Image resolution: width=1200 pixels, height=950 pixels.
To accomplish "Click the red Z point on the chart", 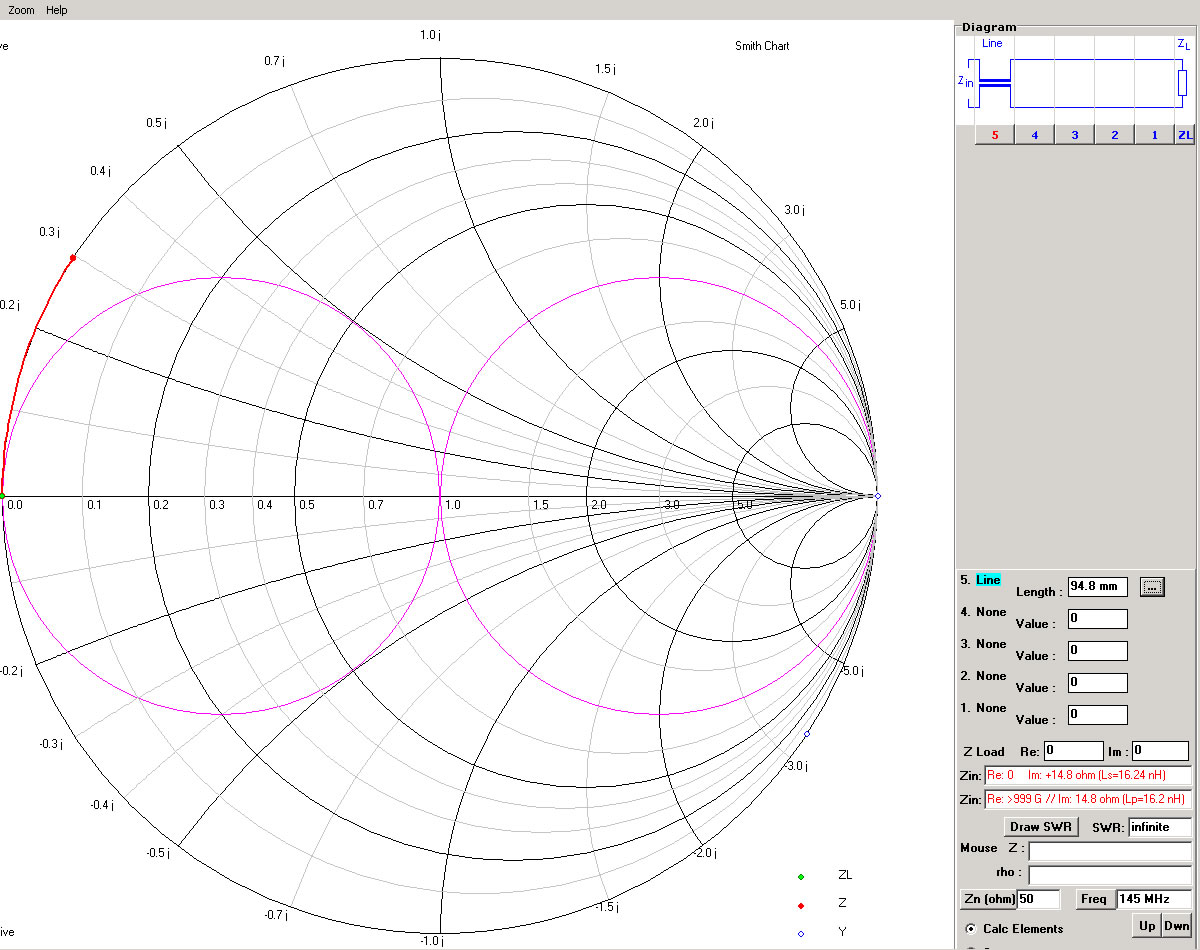I will [x=73, y=258].
